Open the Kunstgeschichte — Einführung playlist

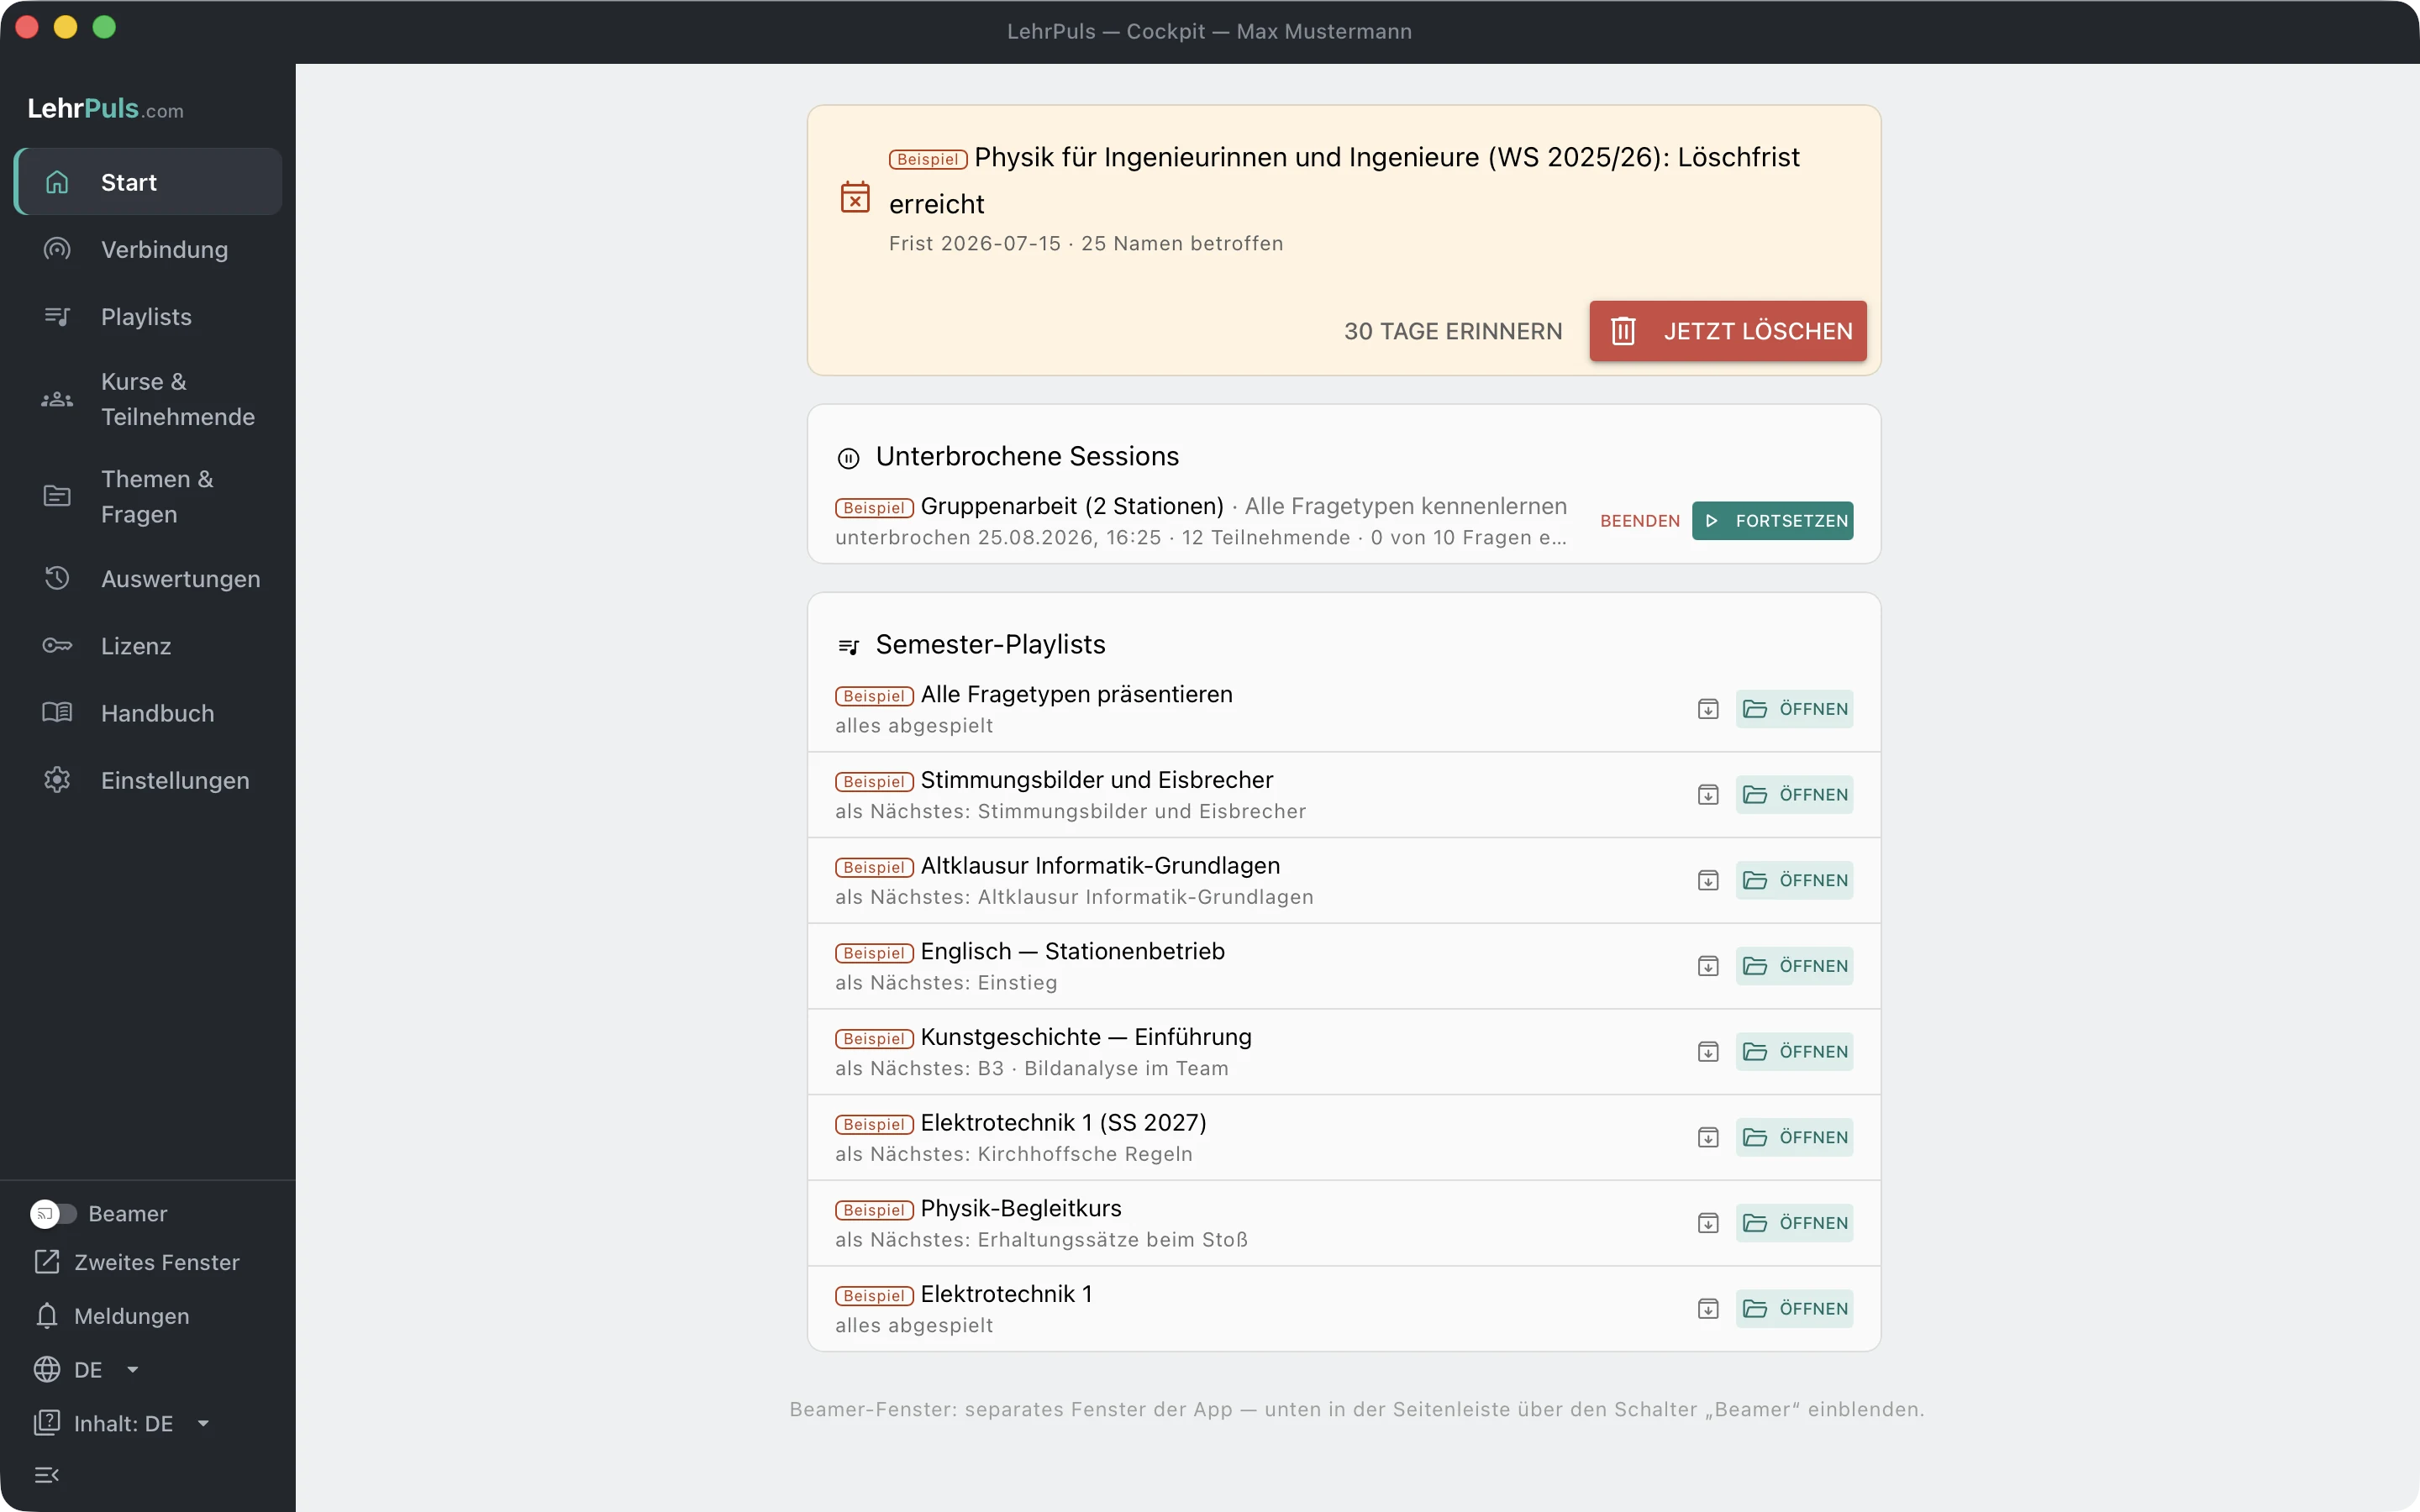1794,1052
